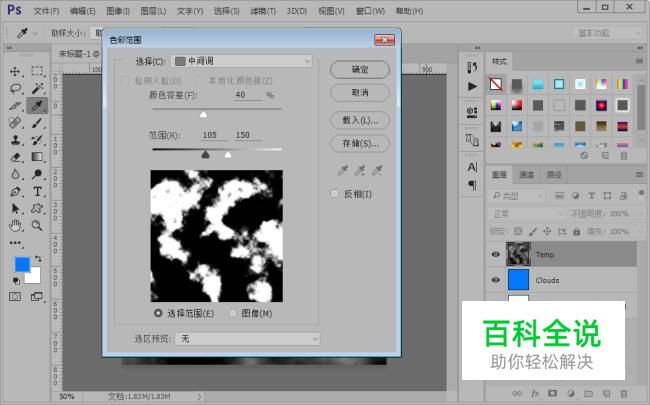Screen dimensions: 650x405
Task: Delete layer with trash icon in Layers panel
Action: tap(623, 393)
